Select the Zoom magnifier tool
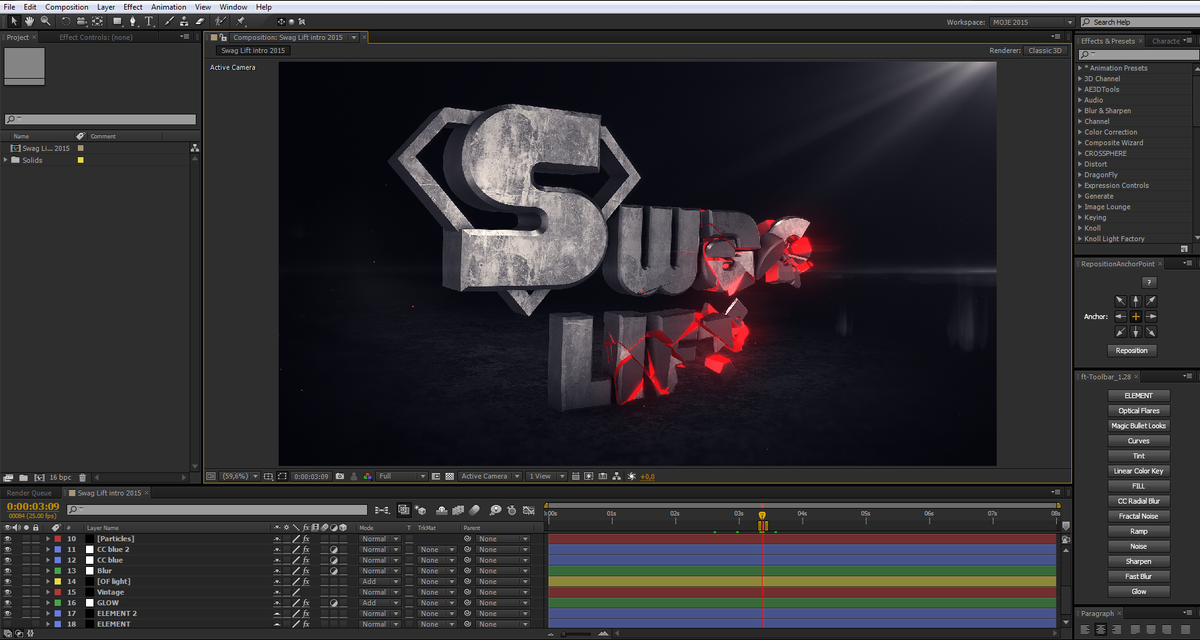Image resolution: width=1200 pixels, height=640 pixels. tap(46, 21)
